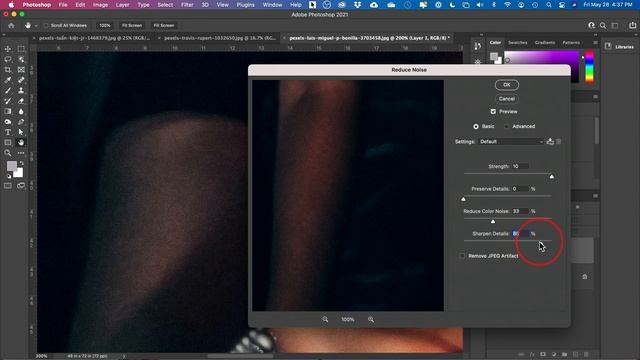This screenshot has height=360, width=640.
Task: Open the Filter menu
Action: (x=187, y=5)
